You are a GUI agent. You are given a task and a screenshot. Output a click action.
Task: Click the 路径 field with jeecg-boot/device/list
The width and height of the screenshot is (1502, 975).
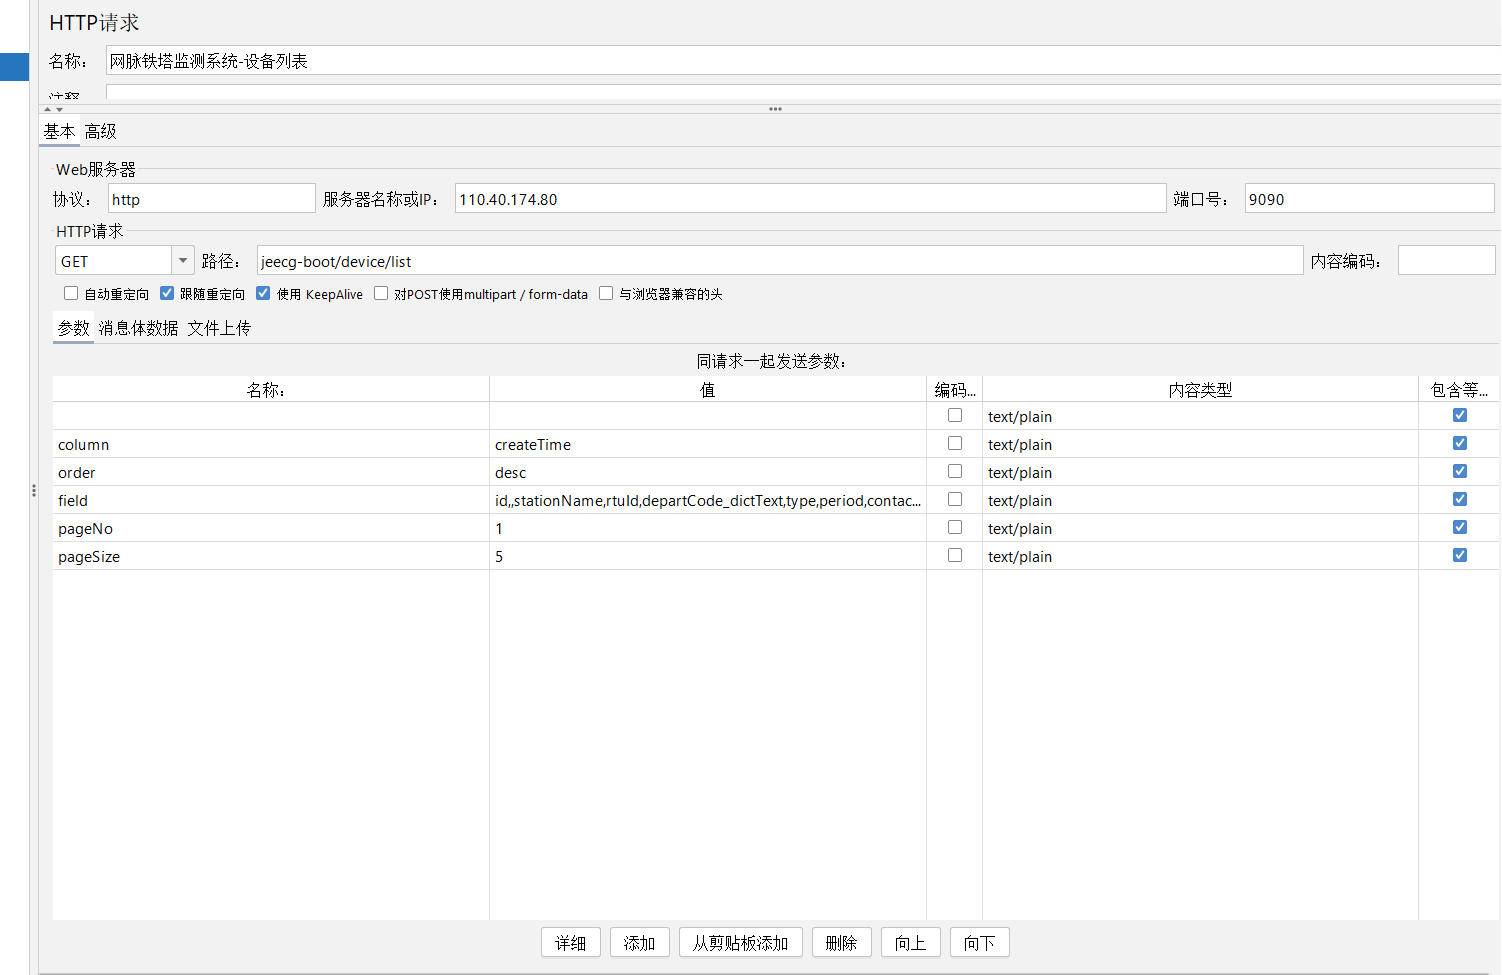(780, 261)
